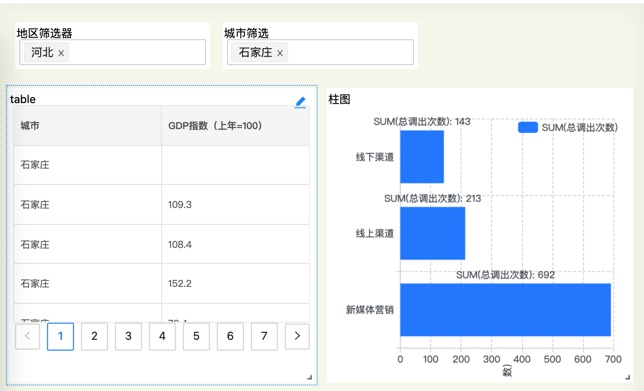Click the GDP指数（上年=100） column header

pos(235,126)
